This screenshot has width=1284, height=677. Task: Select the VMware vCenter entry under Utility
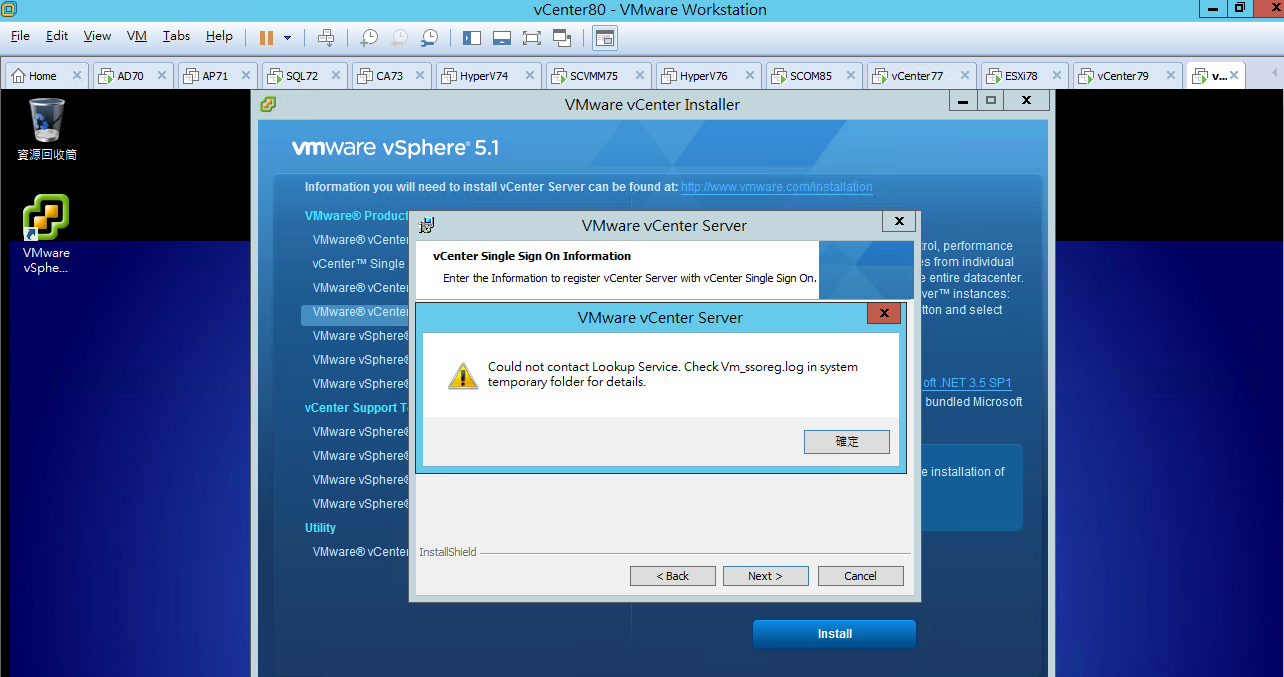[360, 552]
